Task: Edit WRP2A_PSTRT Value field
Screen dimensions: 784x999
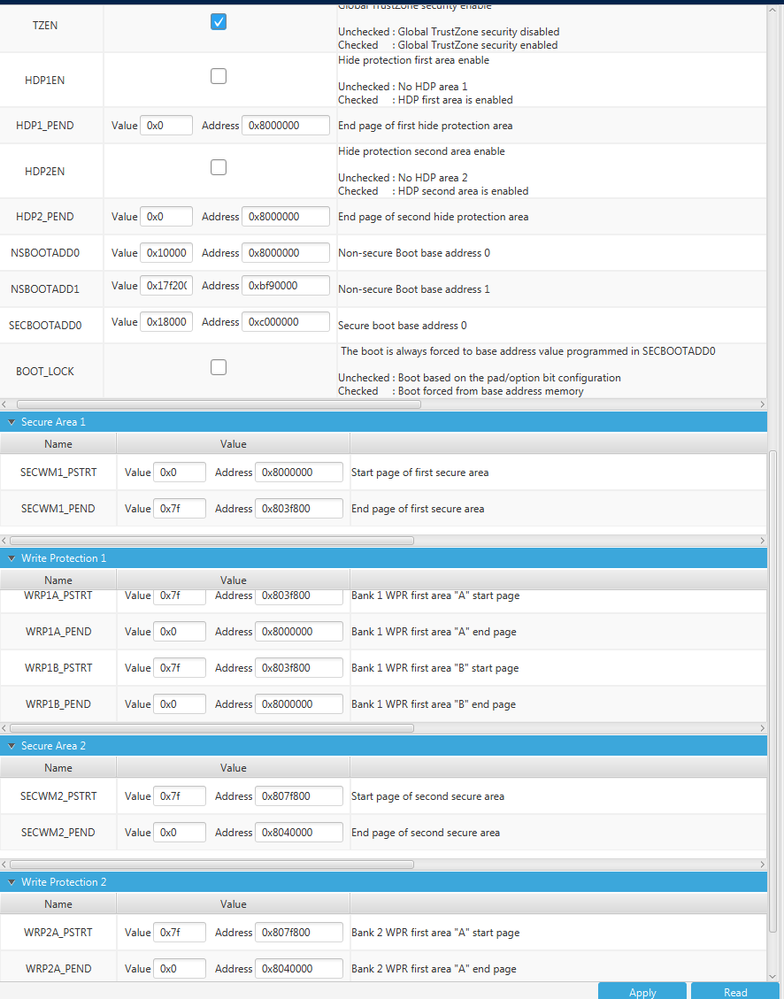Action: pos(180,933)
